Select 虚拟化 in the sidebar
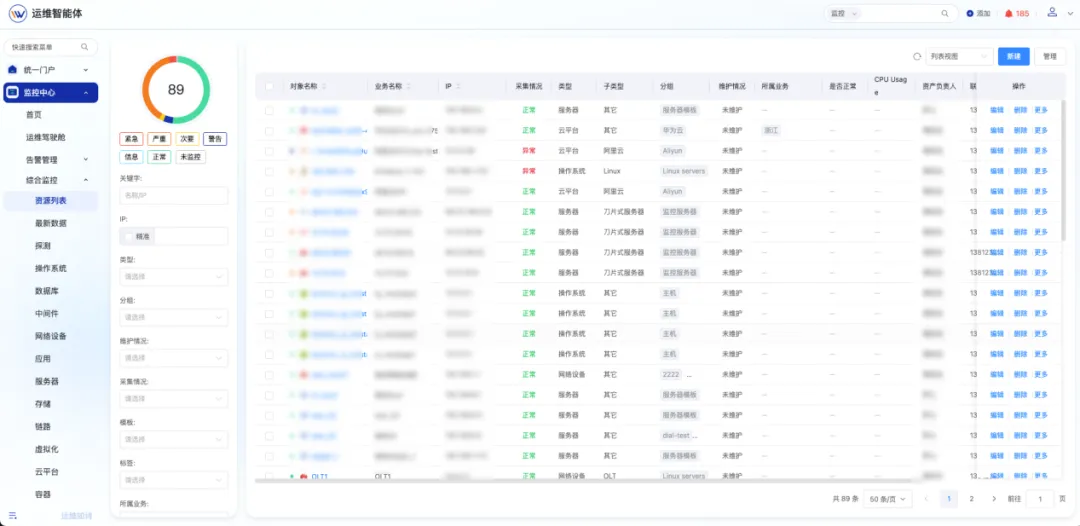Screen dimensions: 1080x526 pyautogui.click(x=46, y=449)
